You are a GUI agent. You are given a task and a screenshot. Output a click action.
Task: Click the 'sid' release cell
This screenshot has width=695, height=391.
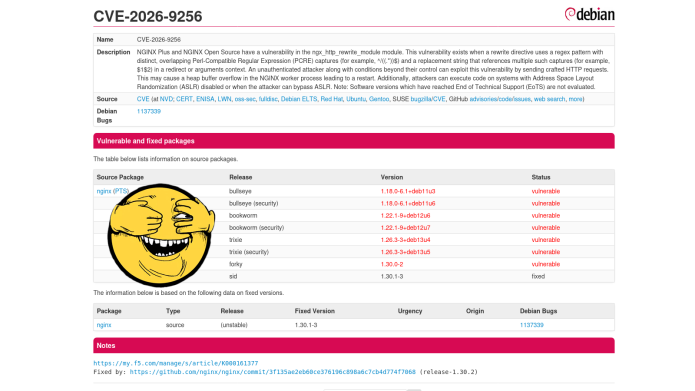[233, 276]
